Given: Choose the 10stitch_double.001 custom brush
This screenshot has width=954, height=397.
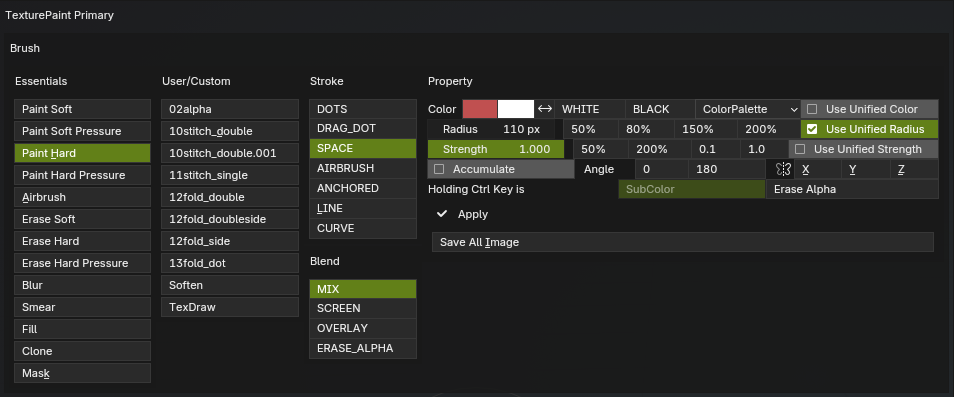Looking at the screenshot, I should tap(230, 153).
